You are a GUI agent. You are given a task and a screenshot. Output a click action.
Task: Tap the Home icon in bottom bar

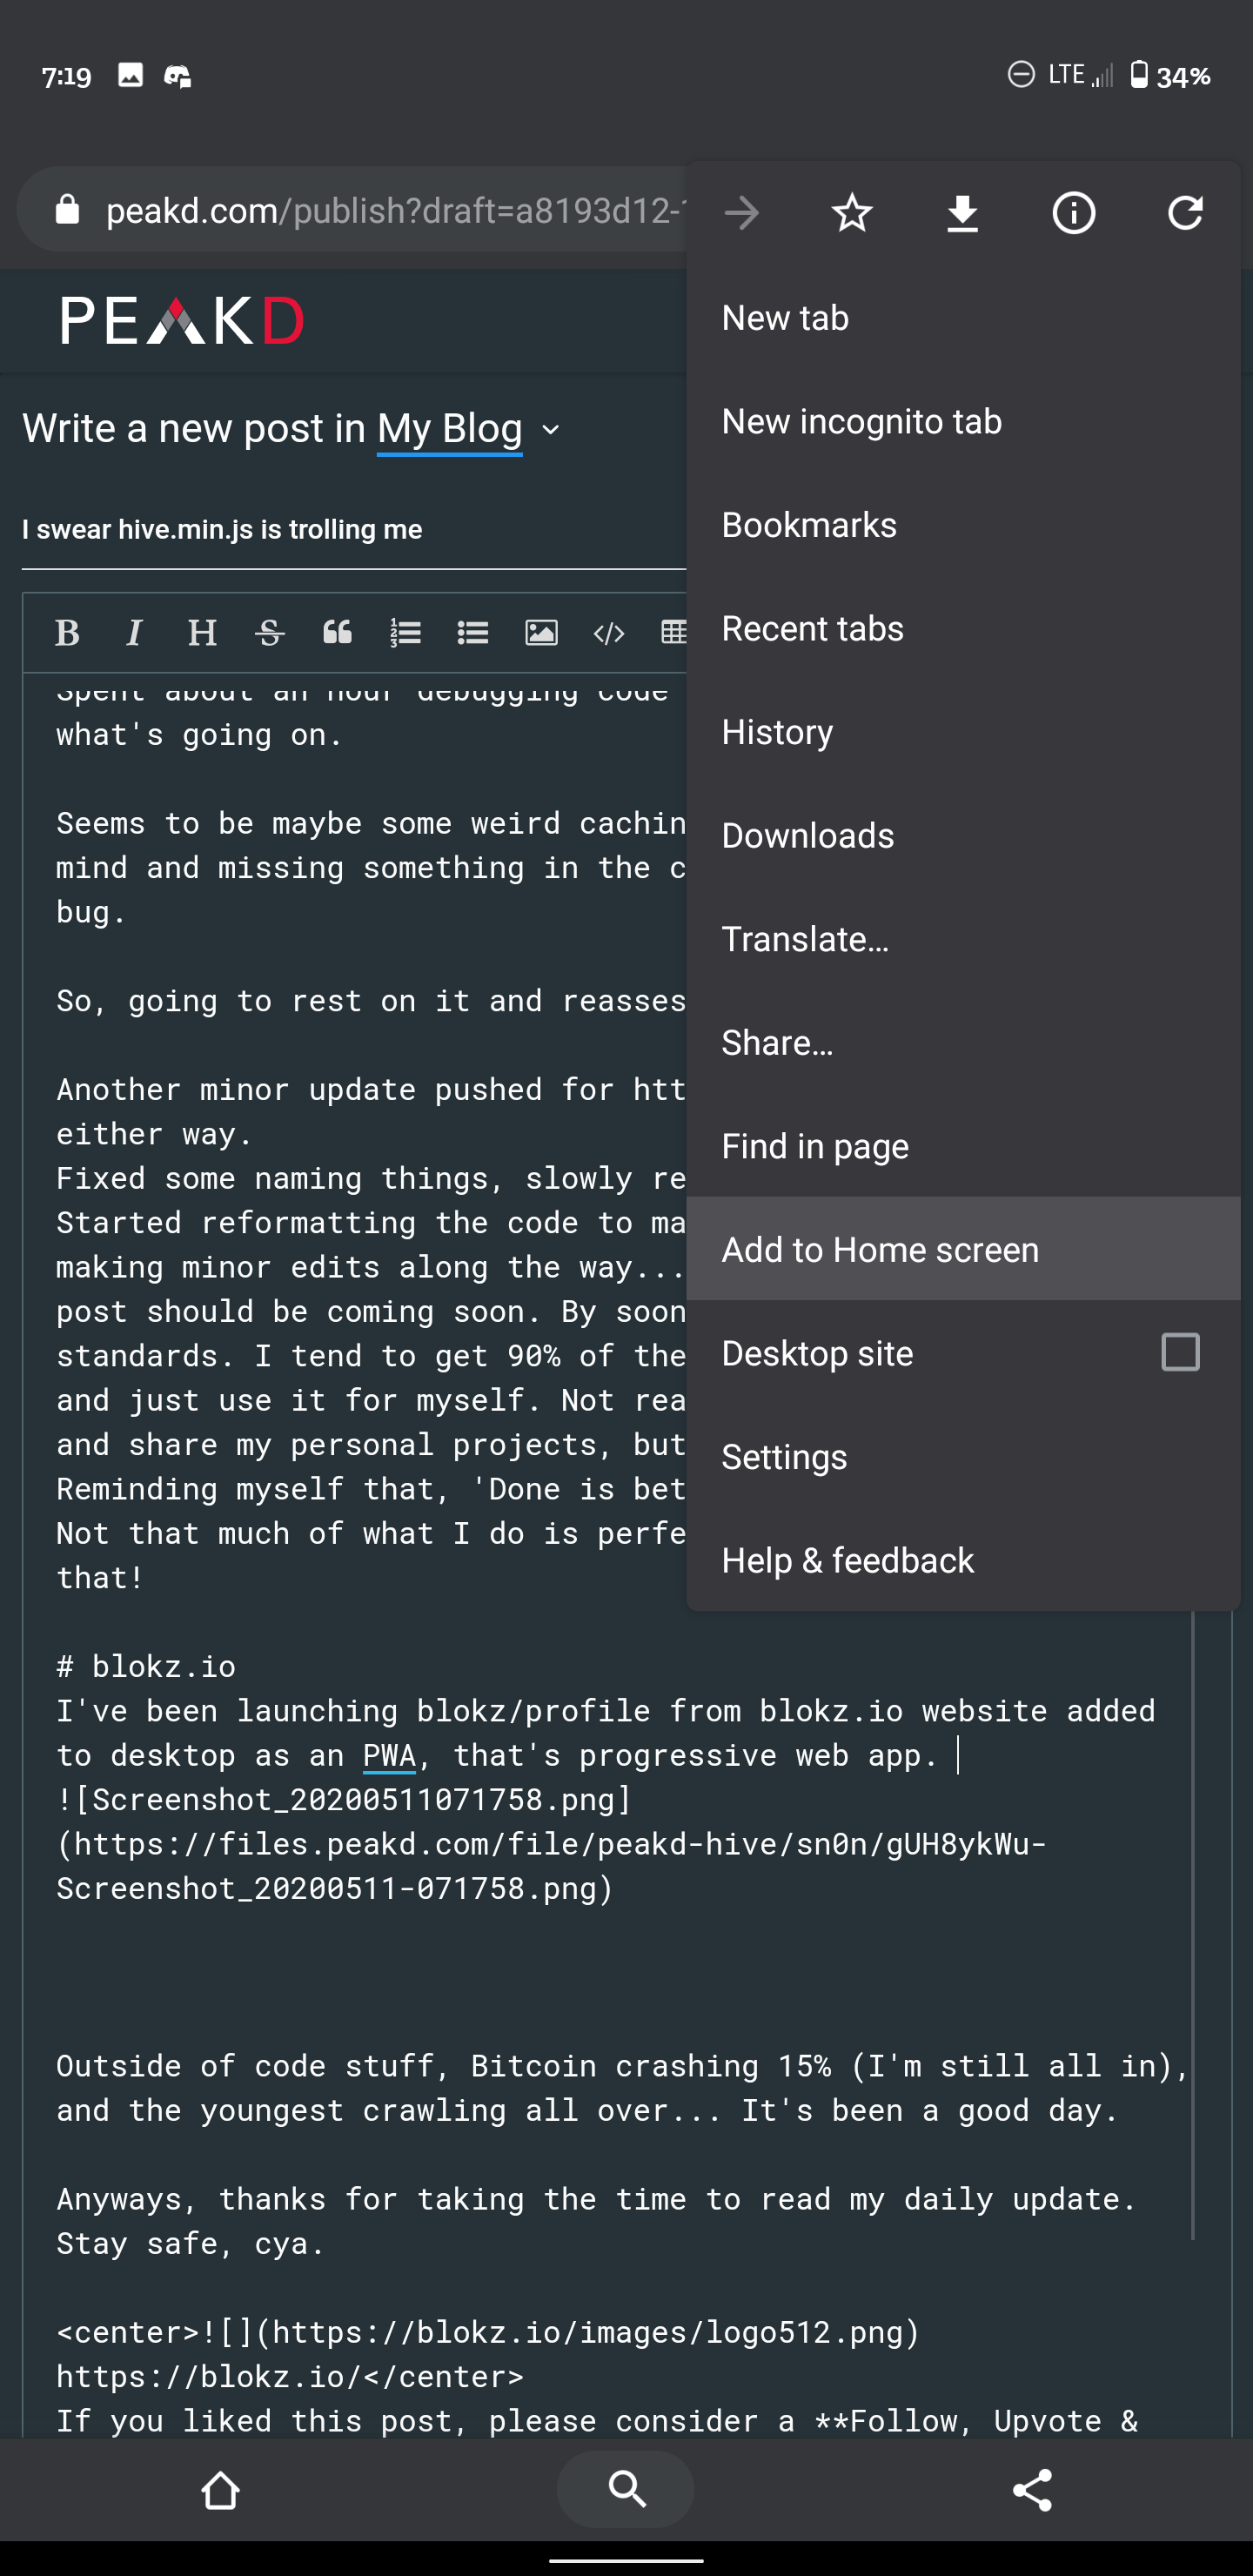pos(220,2489)
